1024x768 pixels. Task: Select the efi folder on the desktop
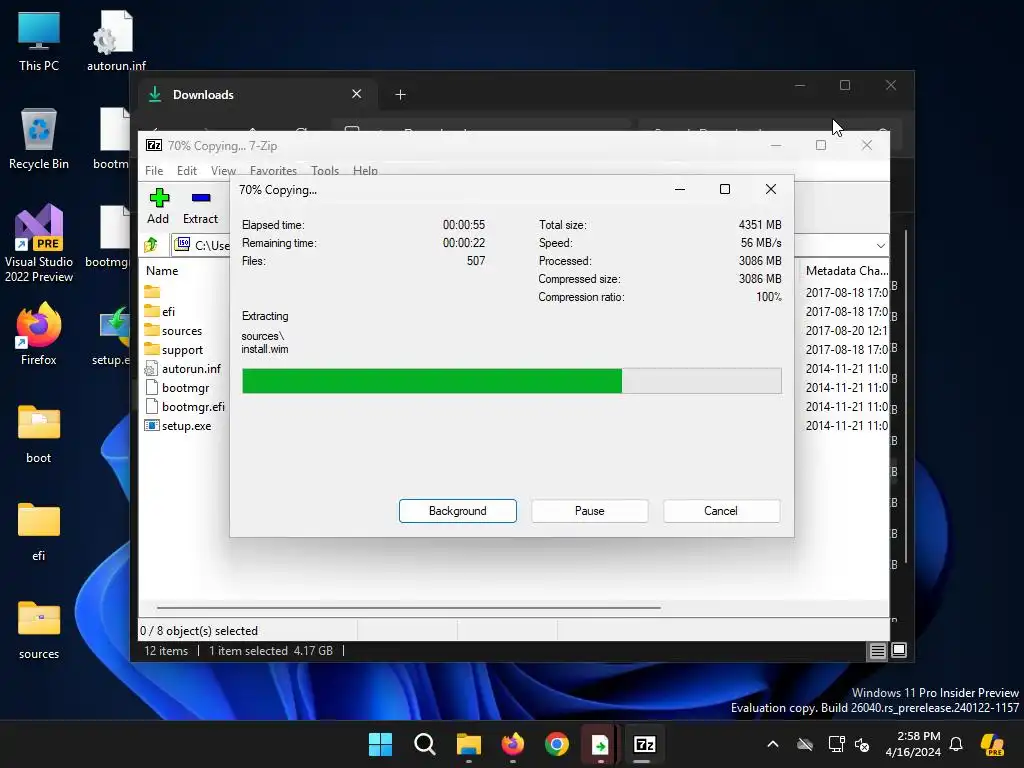tap(39, 532)
